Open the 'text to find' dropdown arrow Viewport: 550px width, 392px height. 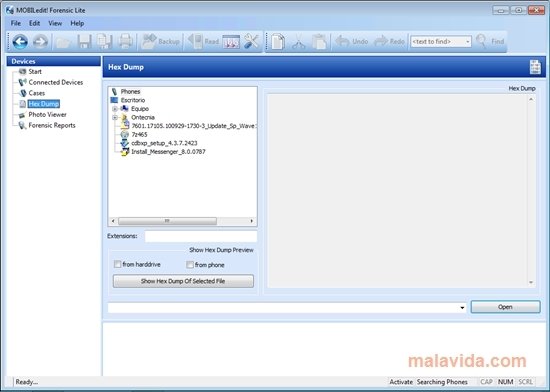pos(468,42)
